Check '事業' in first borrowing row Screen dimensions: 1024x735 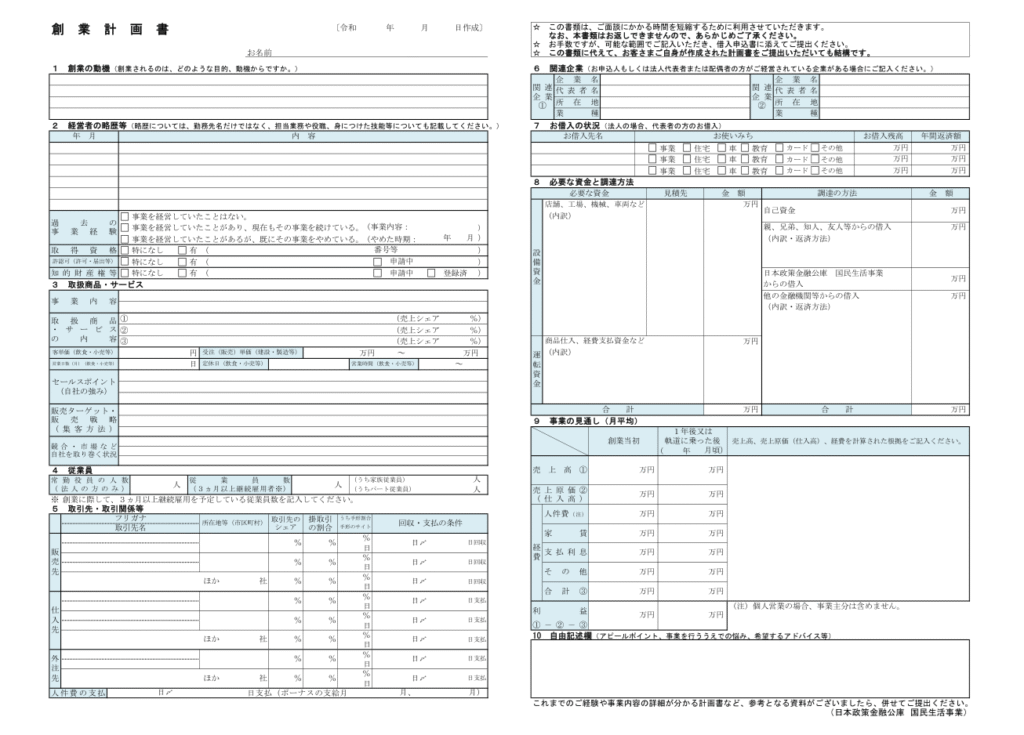[653, 147]
